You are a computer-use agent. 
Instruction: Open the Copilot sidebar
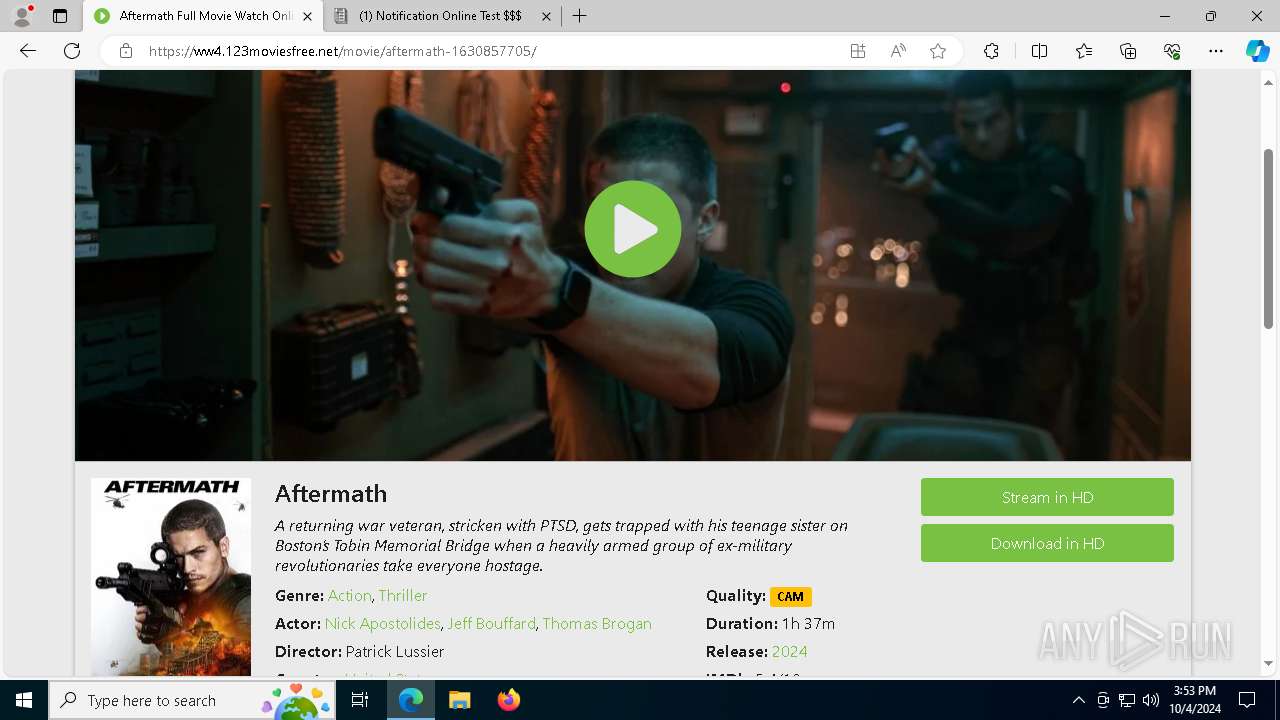click(x=1257, y=51)
